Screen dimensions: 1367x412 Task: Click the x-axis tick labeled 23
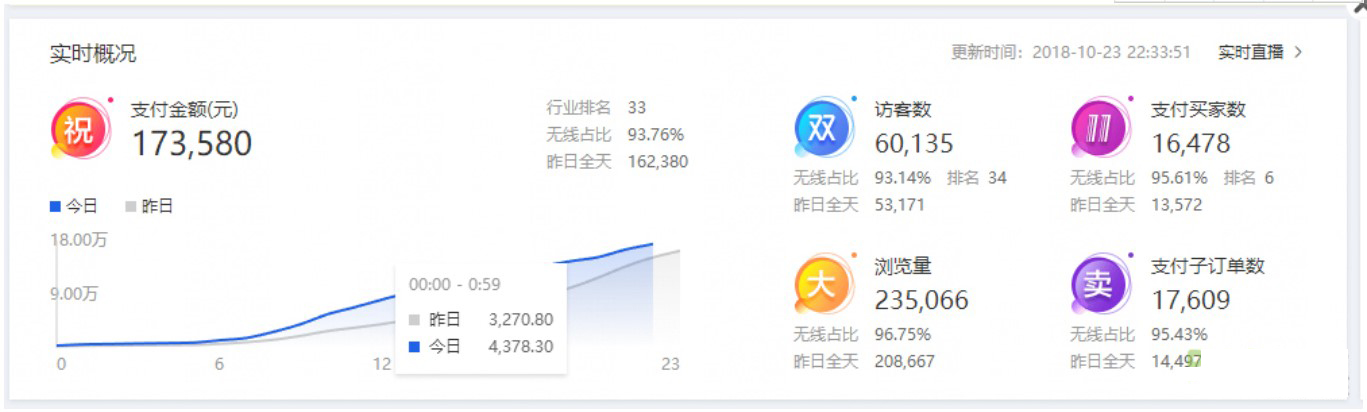point(670,364)
